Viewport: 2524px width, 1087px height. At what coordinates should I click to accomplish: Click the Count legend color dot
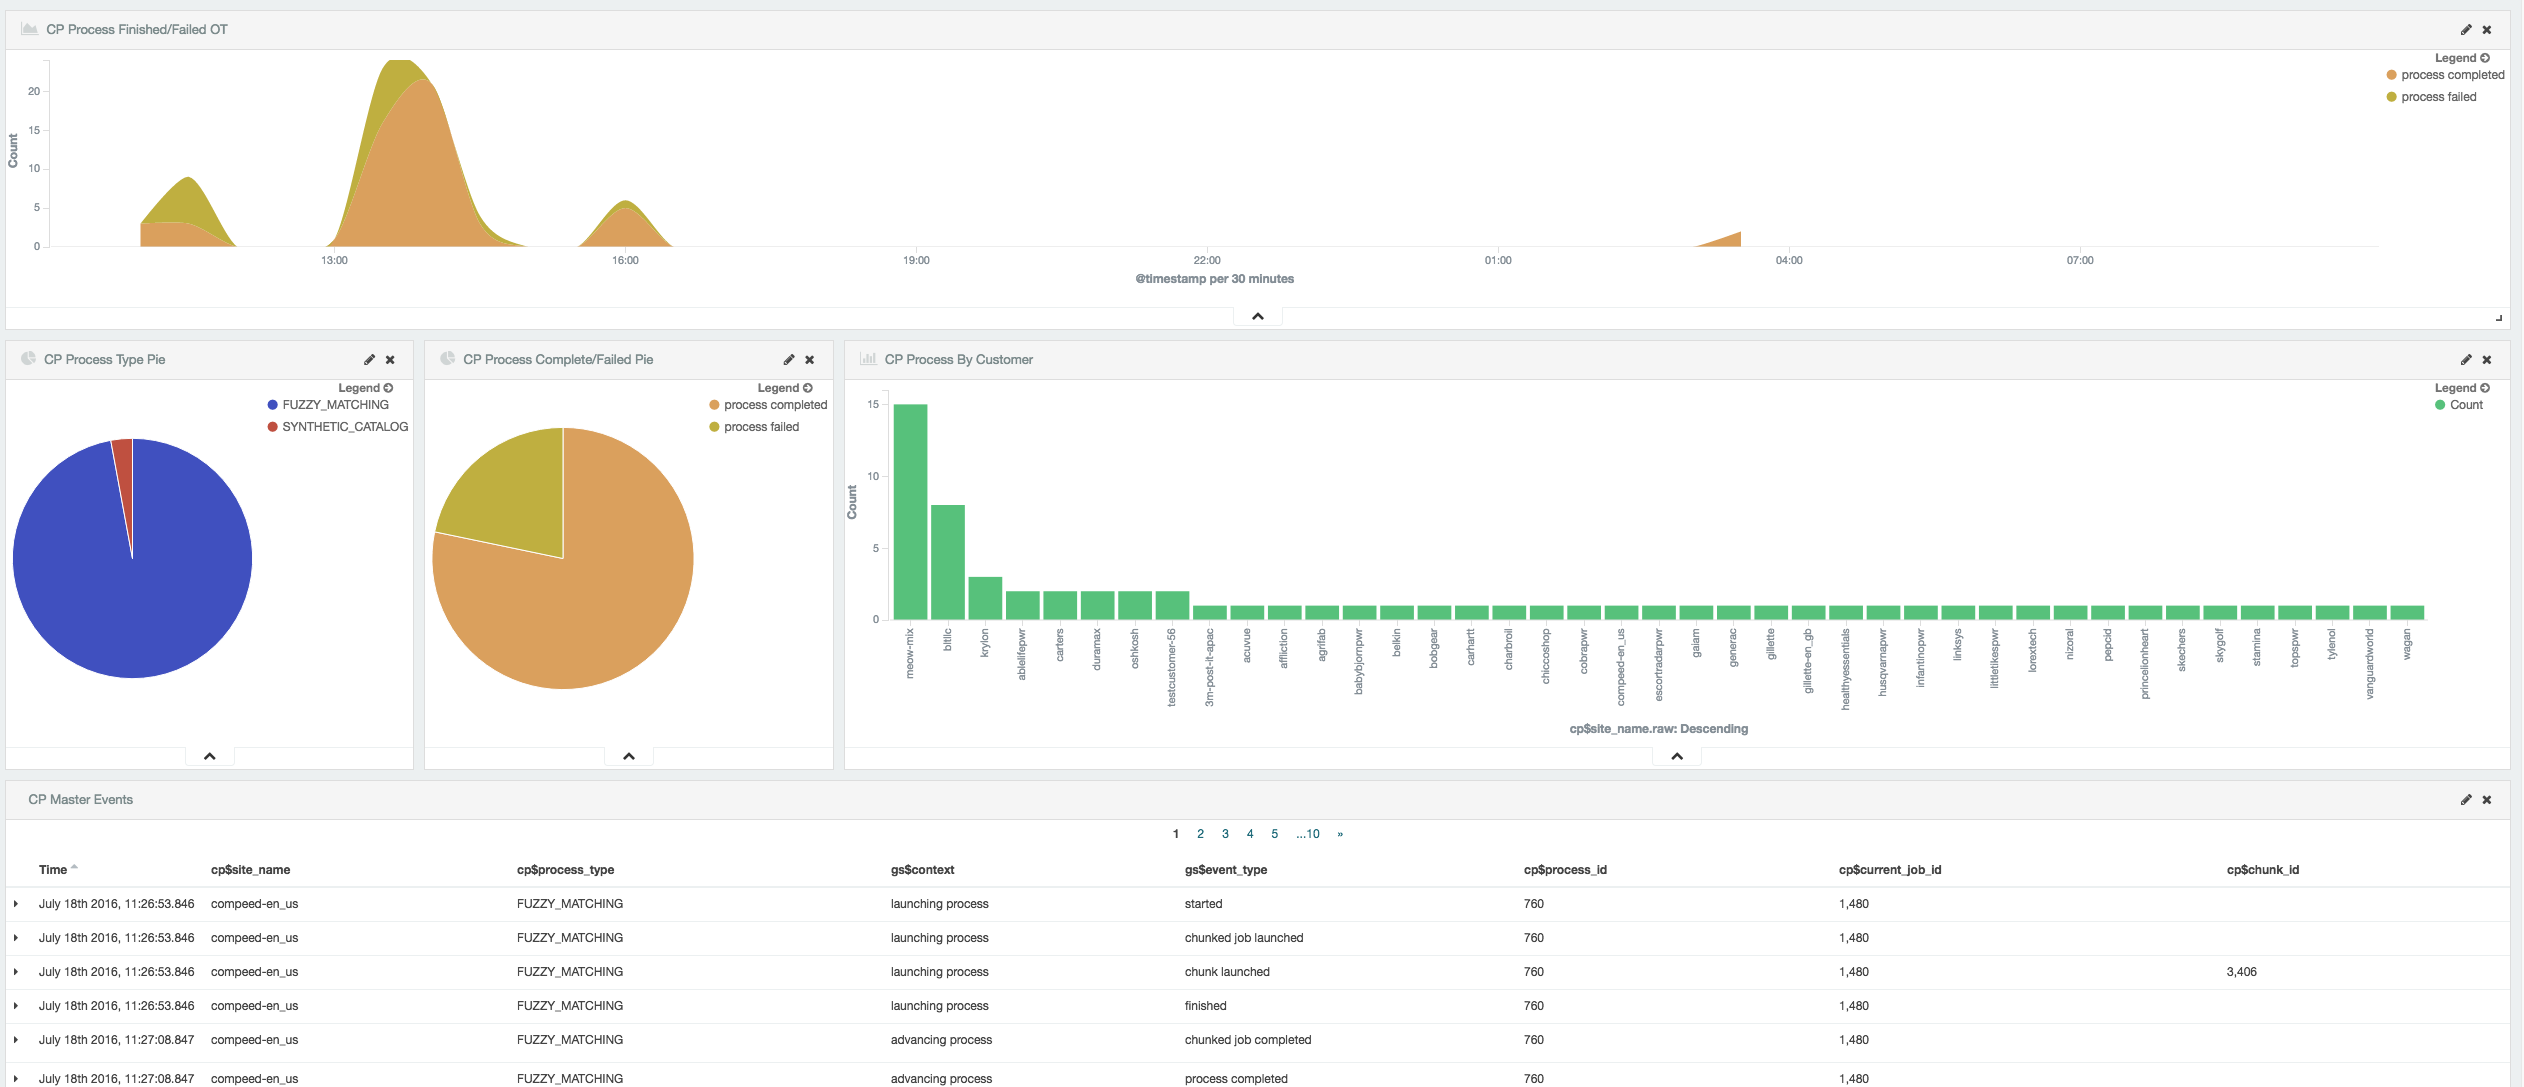[2440, 405]
